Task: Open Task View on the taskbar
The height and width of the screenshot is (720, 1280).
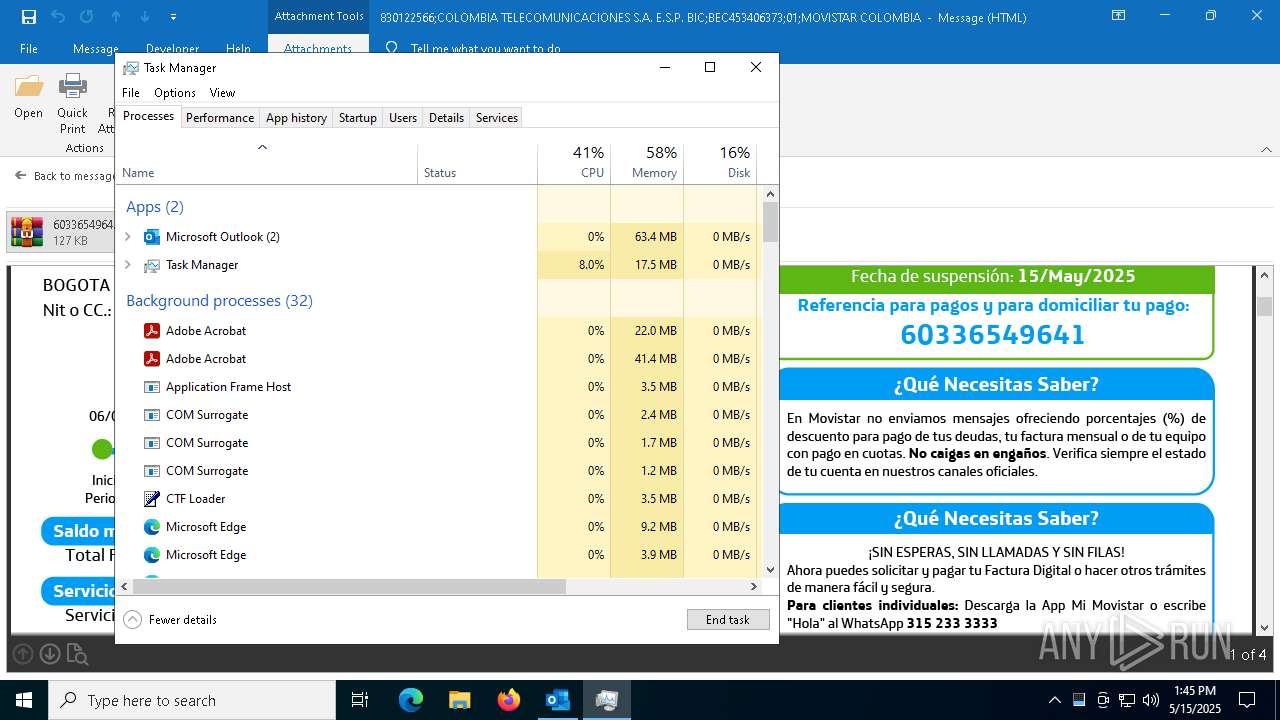Action: pos(360,700)
